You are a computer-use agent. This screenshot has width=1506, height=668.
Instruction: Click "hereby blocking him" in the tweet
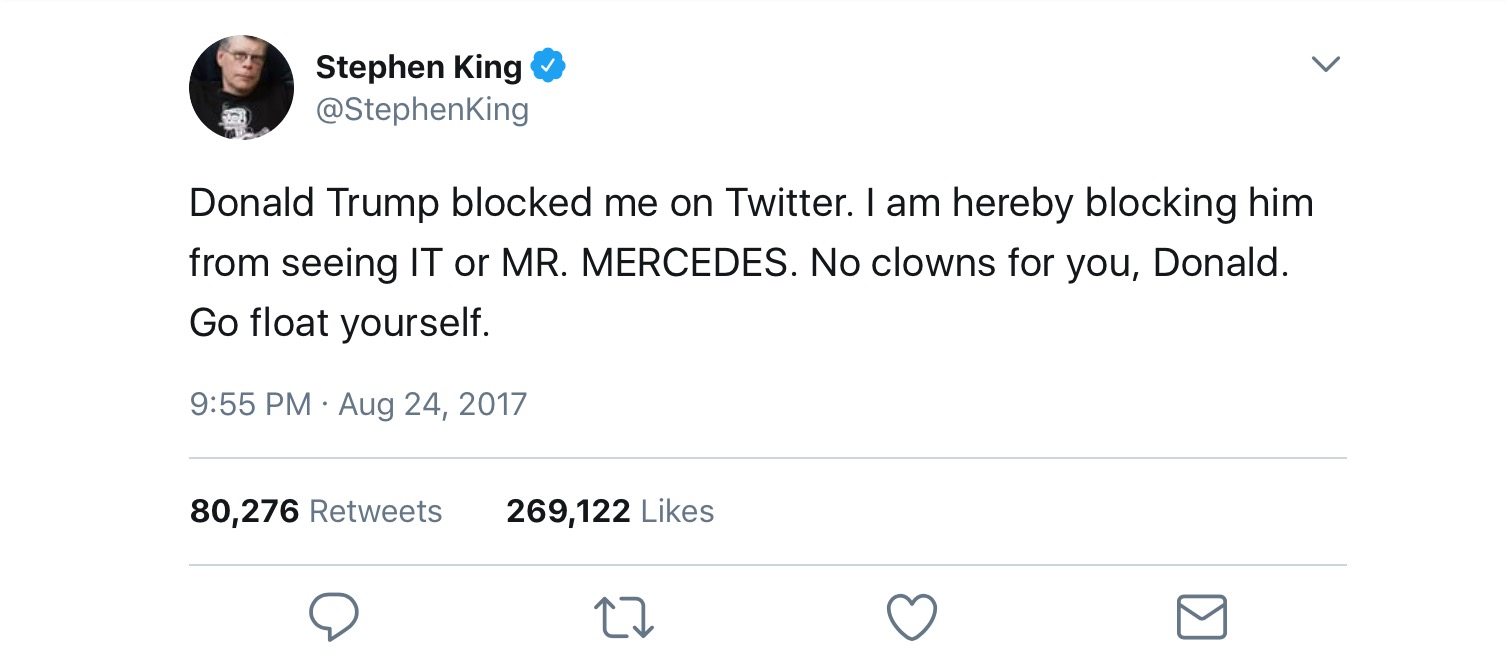click(x=1131, y=203)
